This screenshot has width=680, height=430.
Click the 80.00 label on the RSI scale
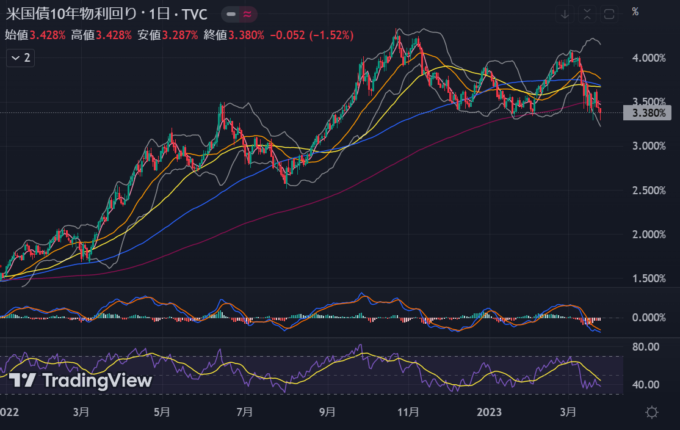(x=649, y=348)
